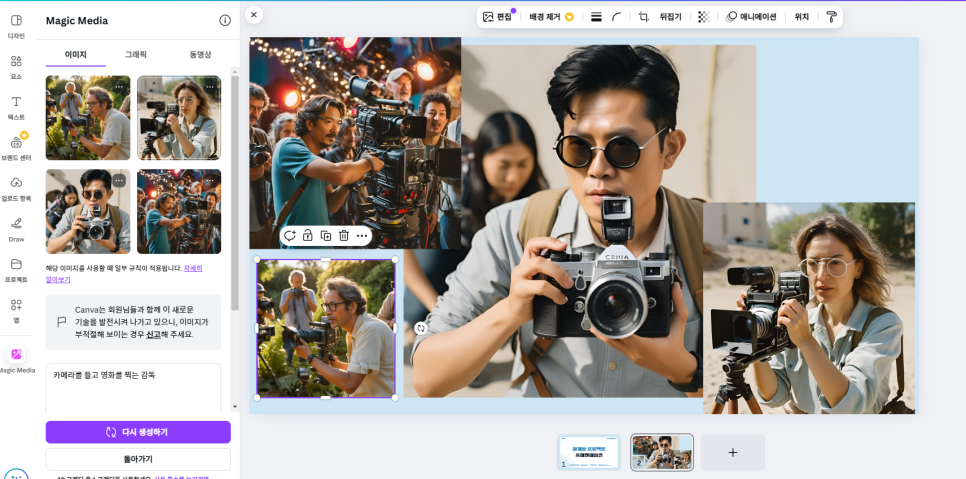Click the prompt text input field
This screenshot has height=479, width=966.
133,388
